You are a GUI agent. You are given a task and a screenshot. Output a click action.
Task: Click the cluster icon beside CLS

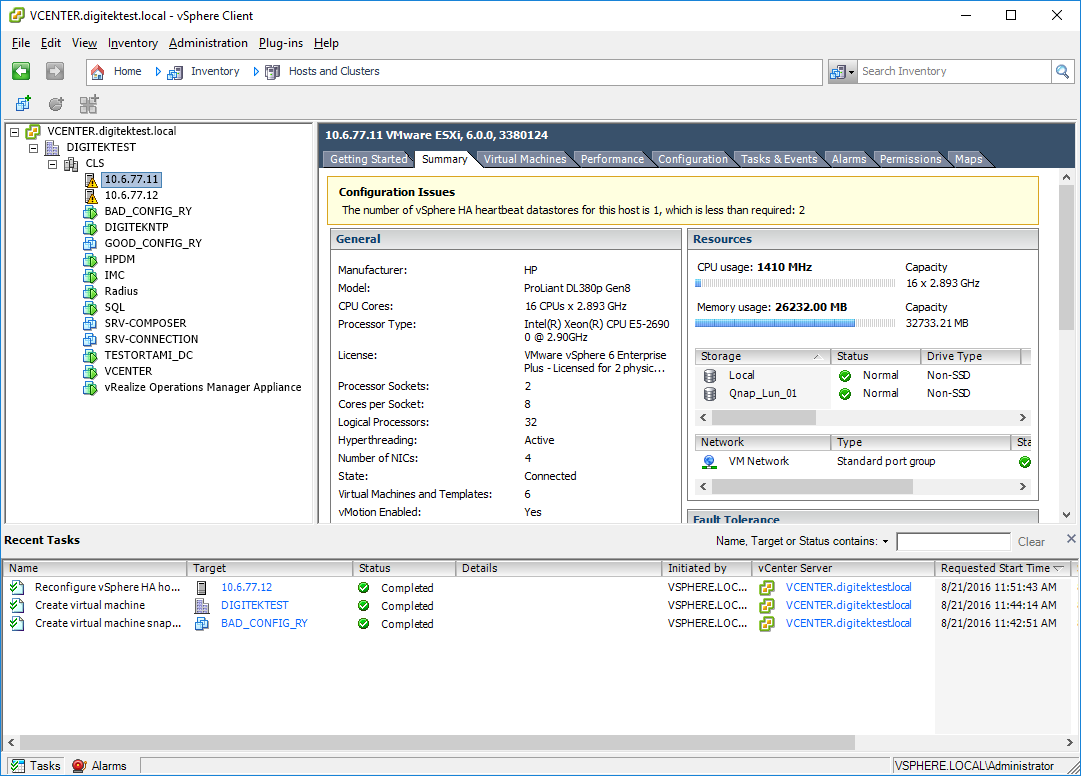click(x=71, y=164)
